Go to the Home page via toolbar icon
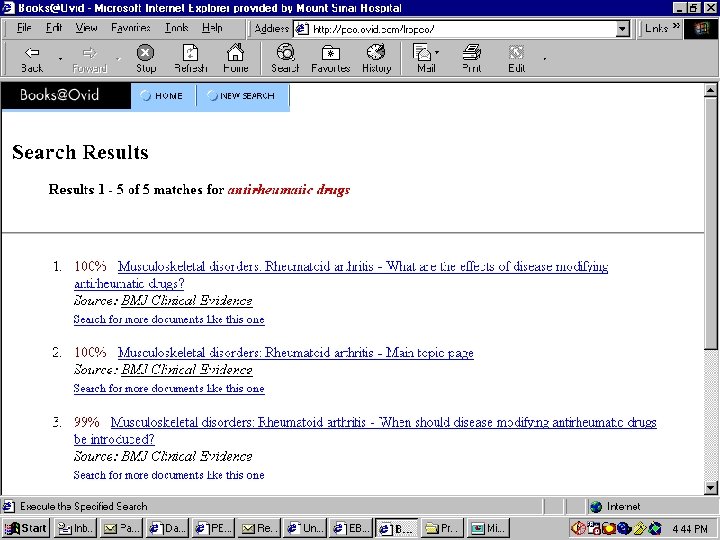720x540 pixels. pos(236,59)
